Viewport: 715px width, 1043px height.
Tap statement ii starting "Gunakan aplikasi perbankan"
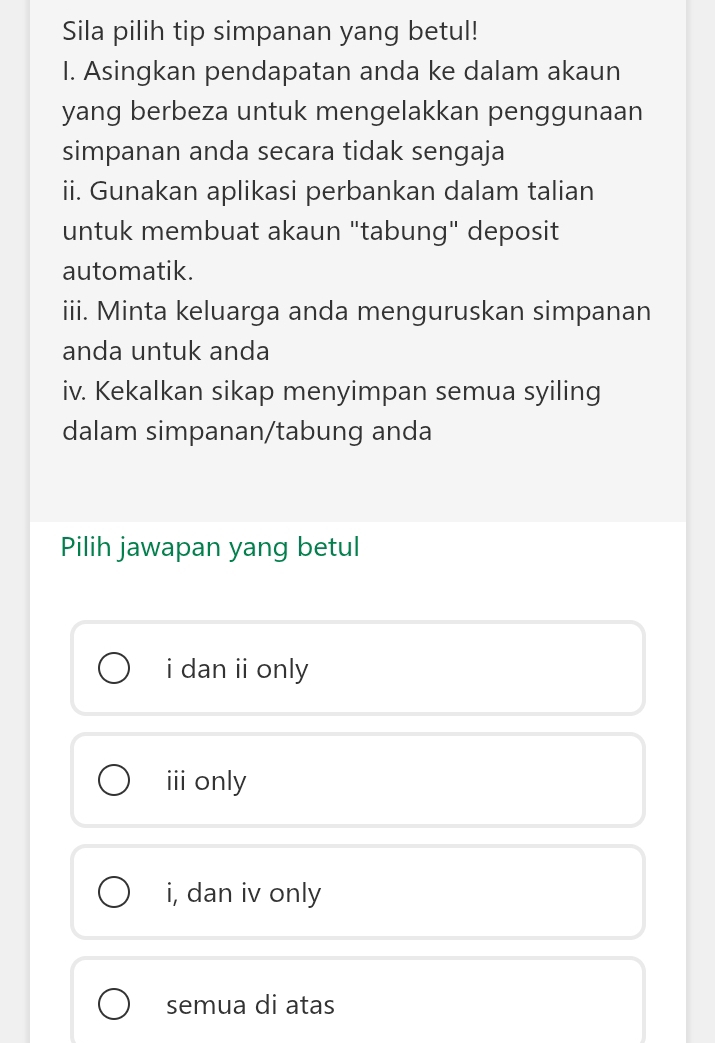328,191
